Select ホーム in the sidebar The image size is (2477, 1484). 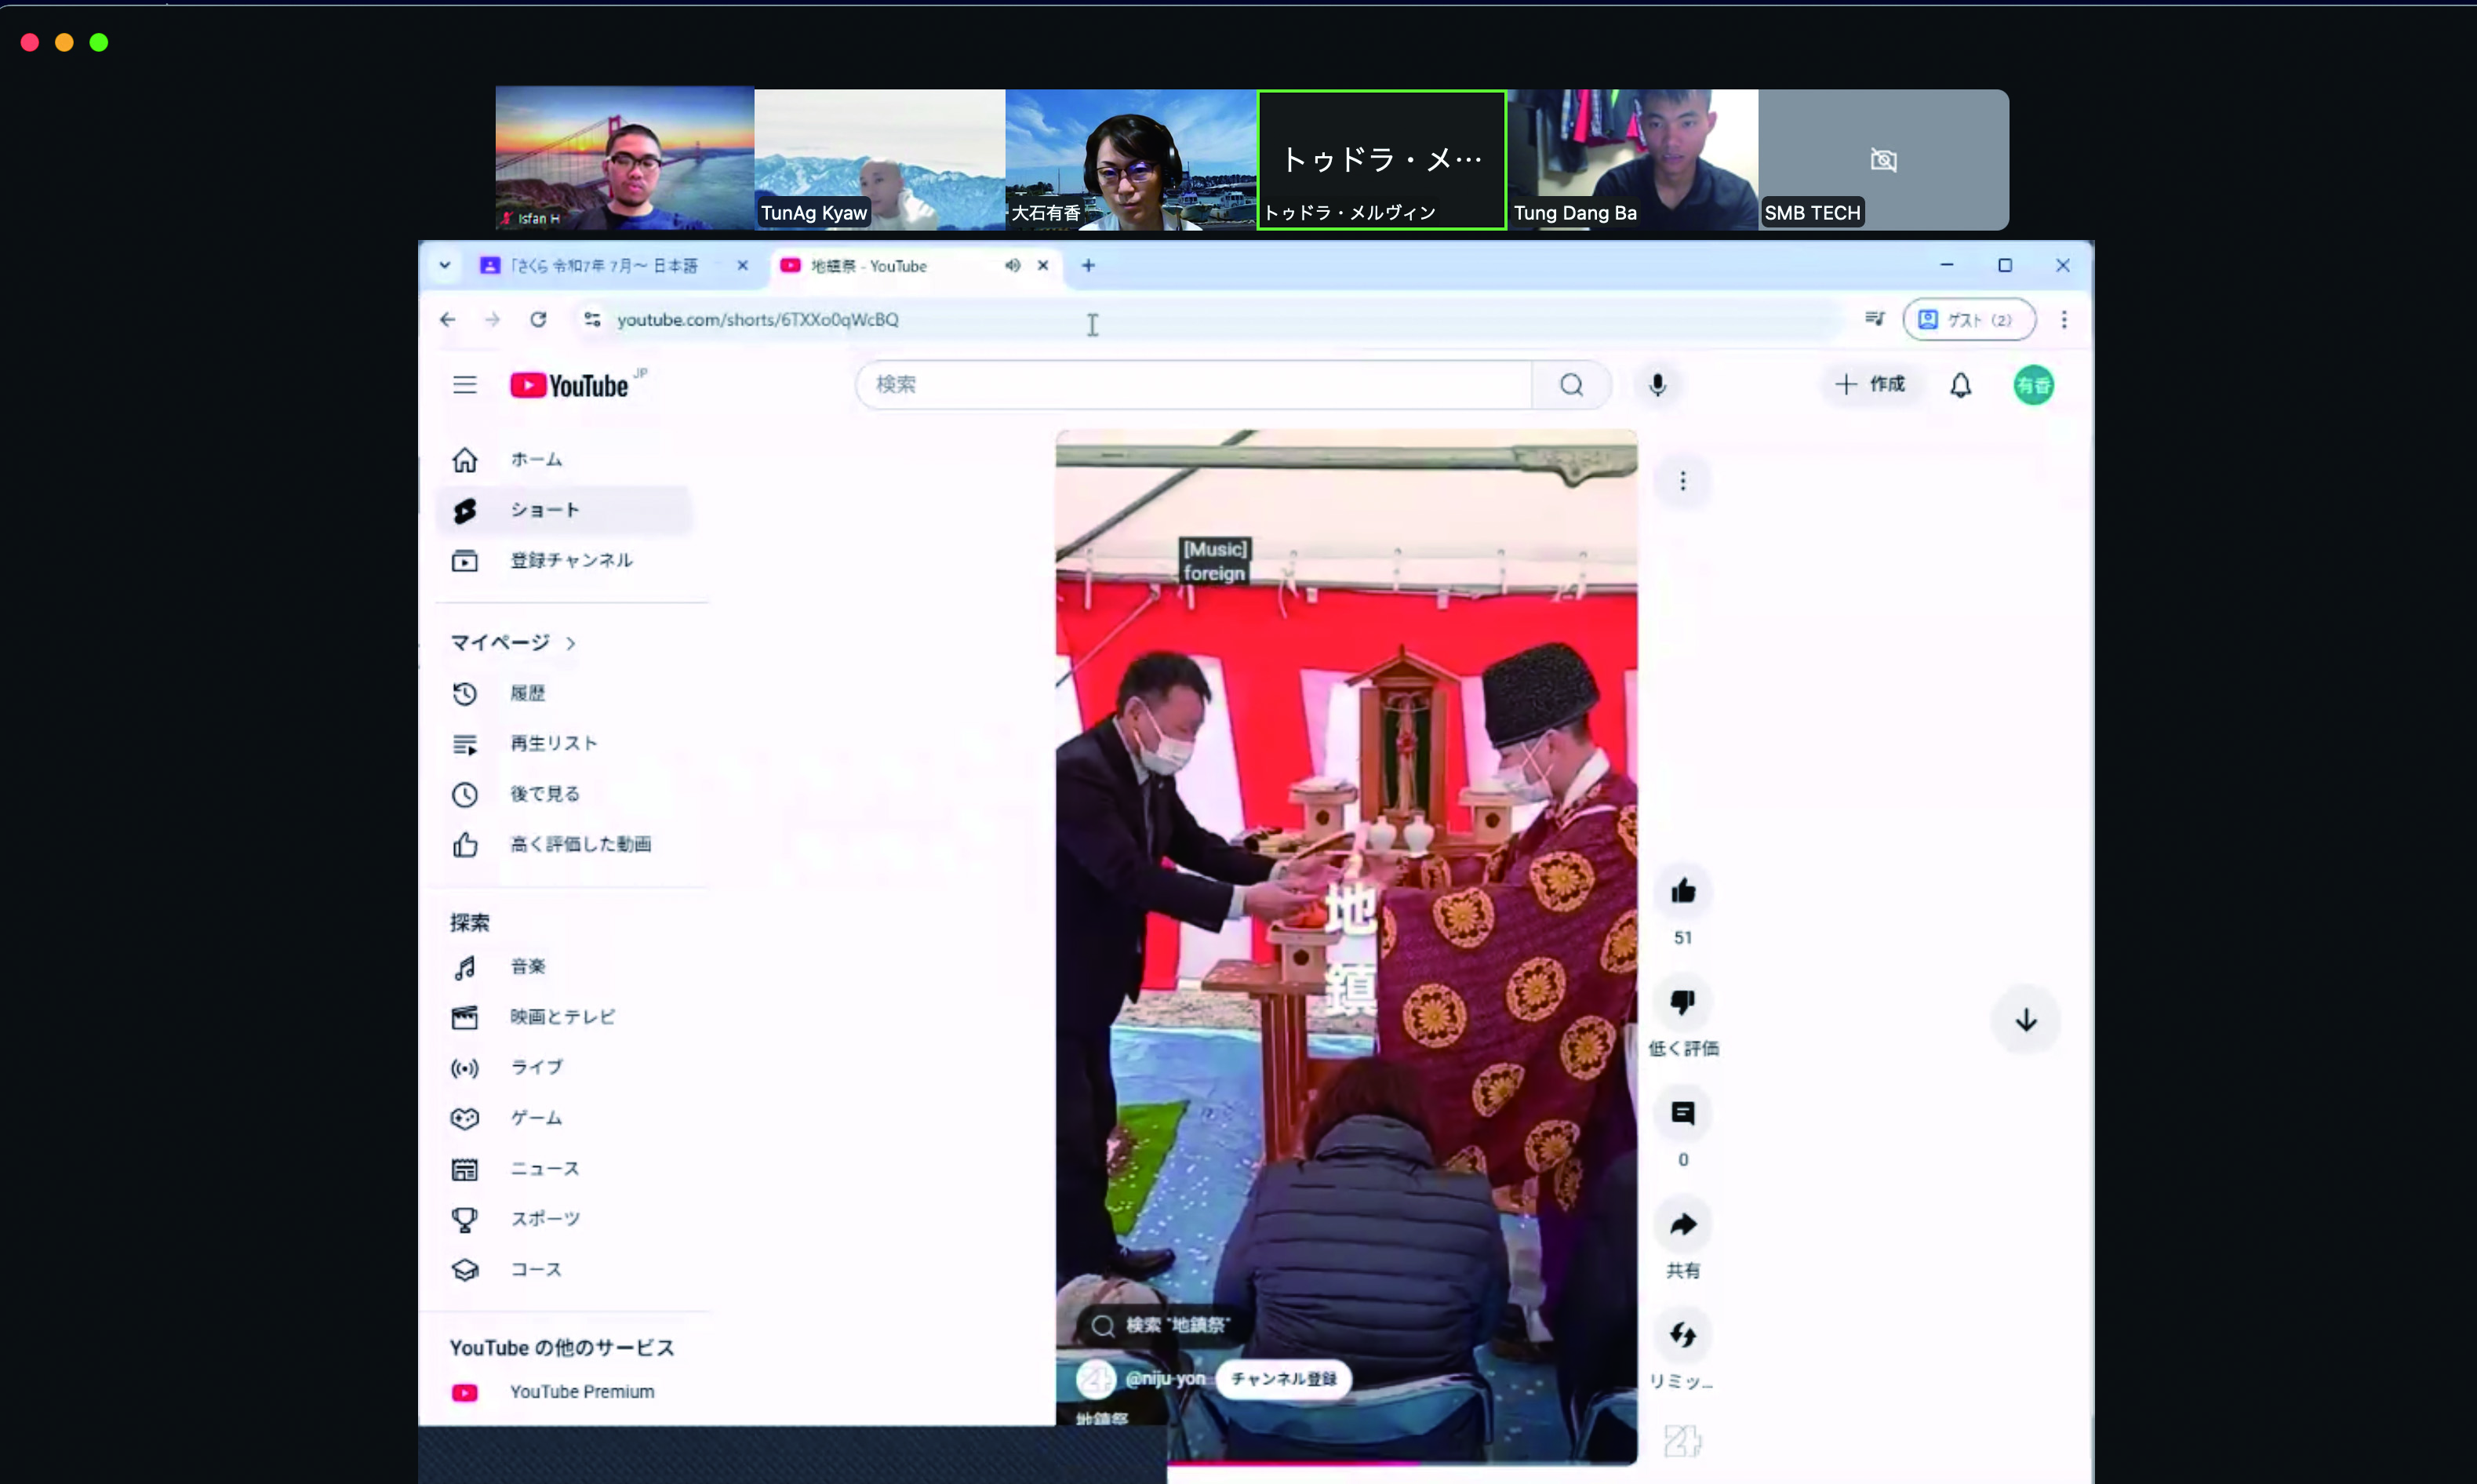[536, 460]
